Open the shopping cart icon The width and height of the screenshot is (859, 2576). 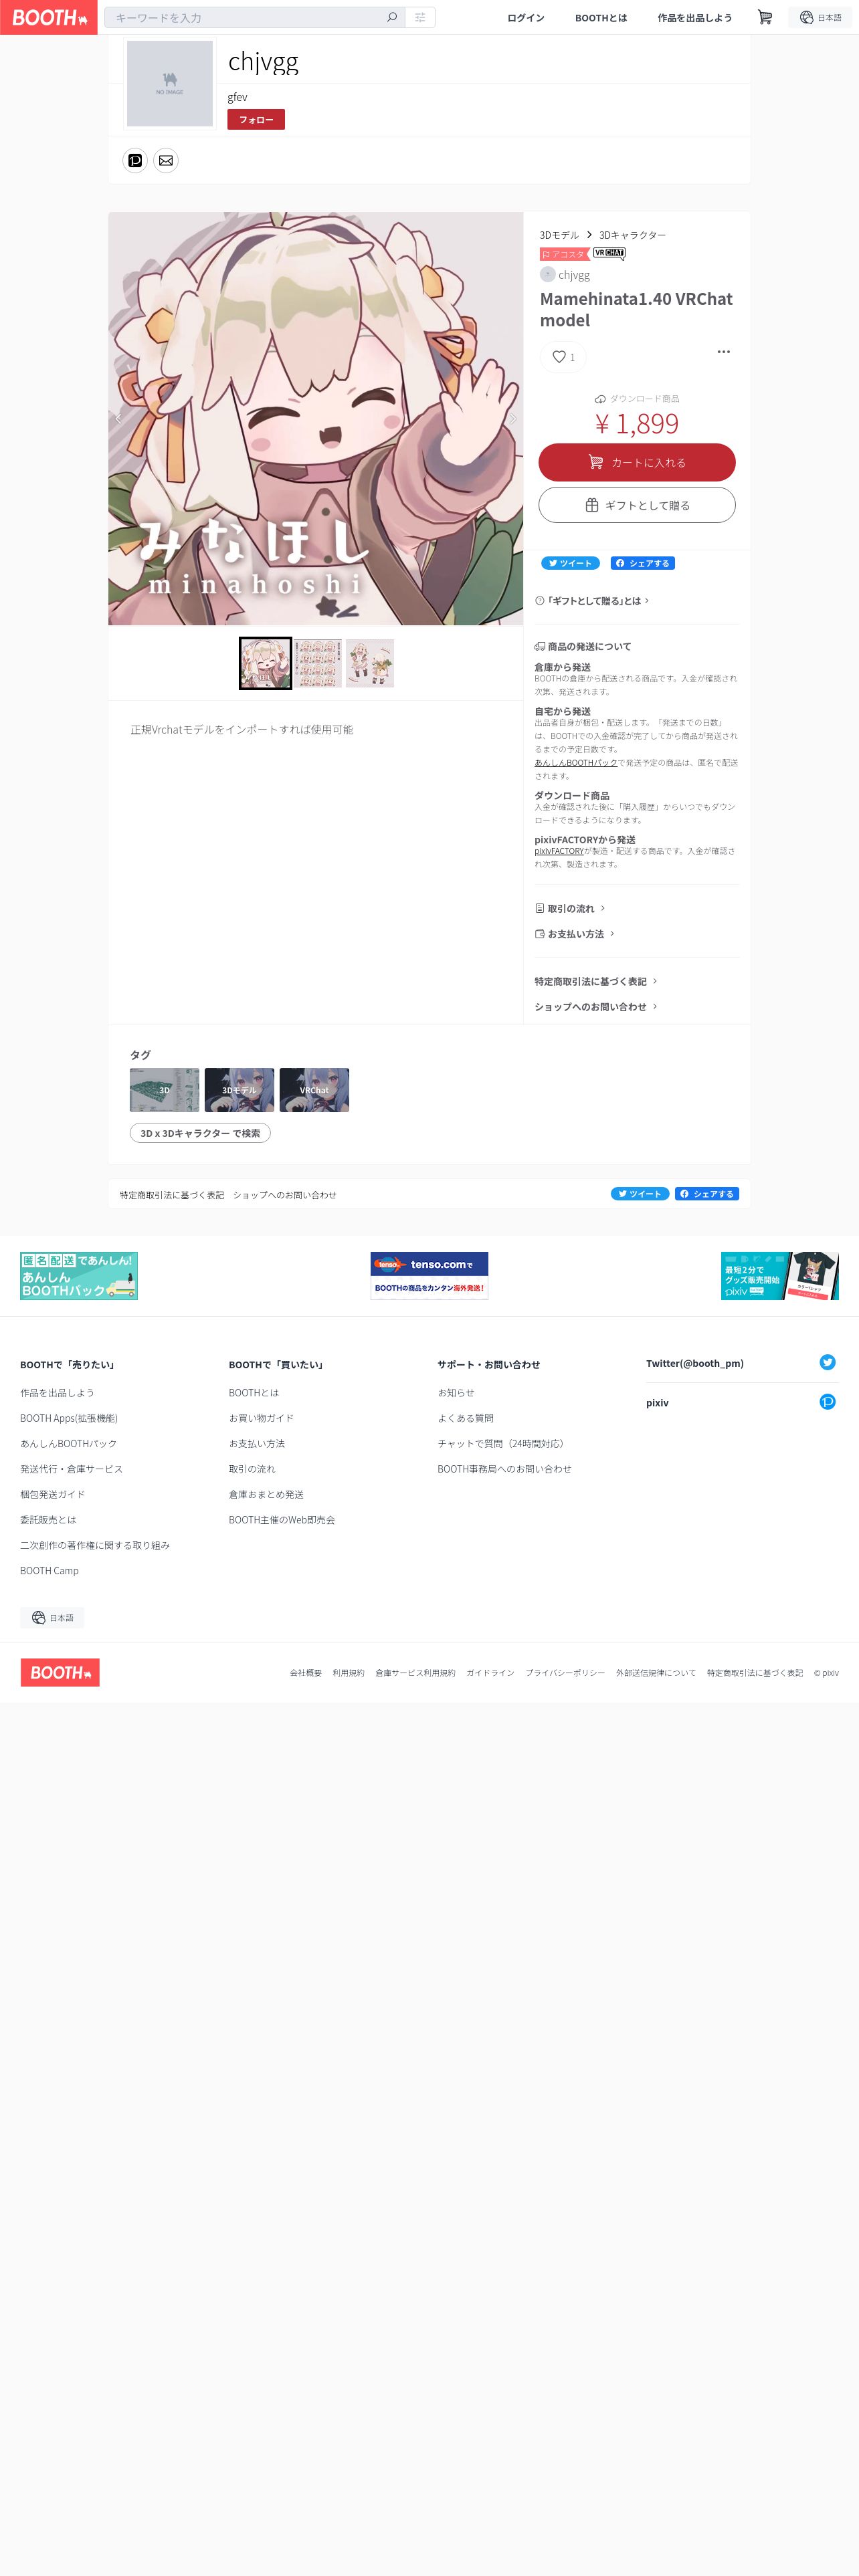pyautogui.click(x=765, y=17)
